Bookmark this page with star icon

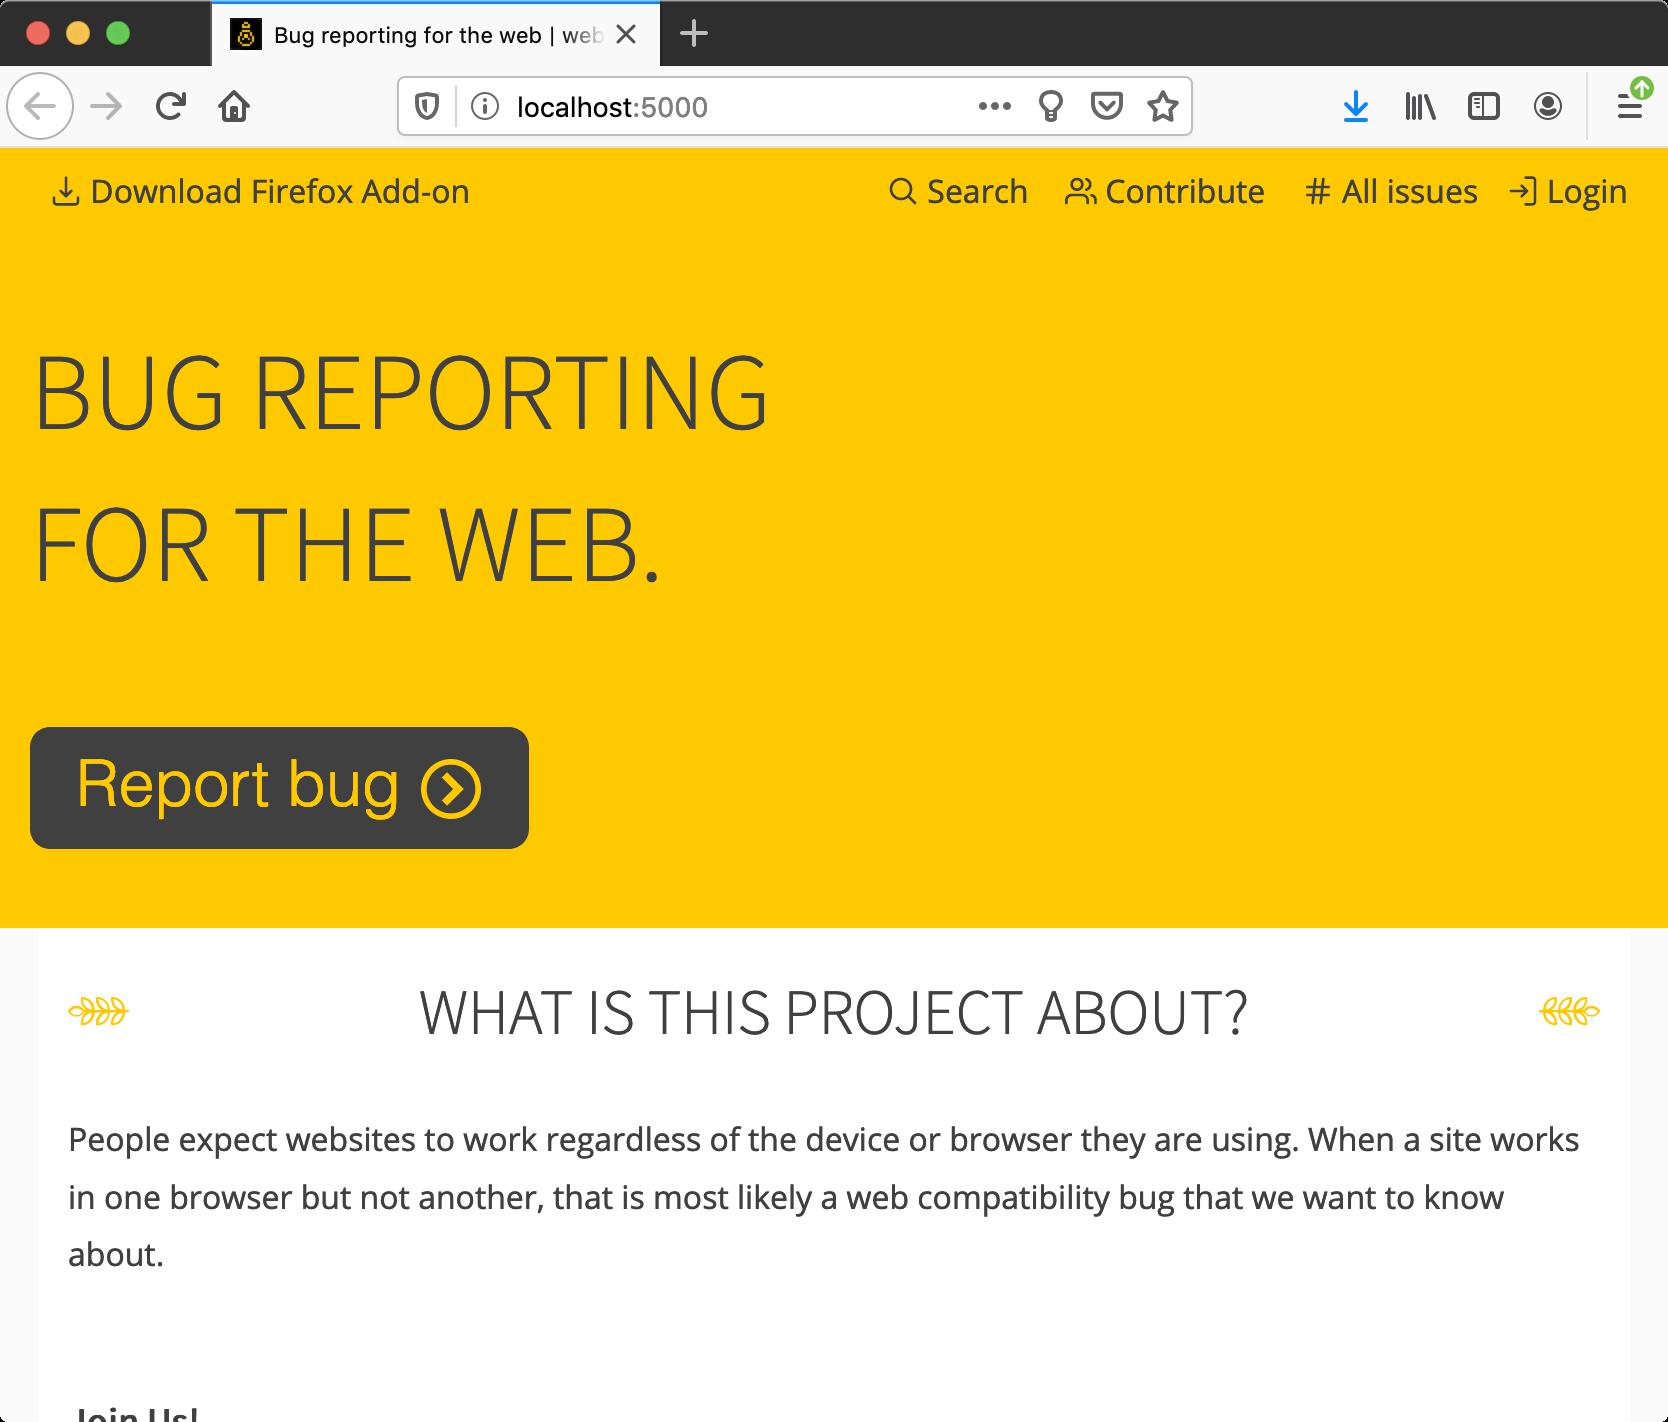pos(1162,106)
